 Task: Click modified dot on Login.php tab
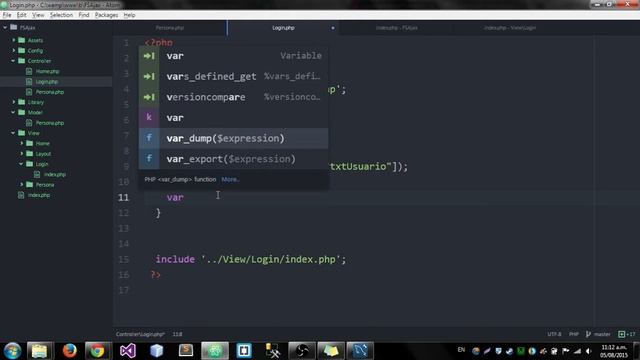click(333, 28)
